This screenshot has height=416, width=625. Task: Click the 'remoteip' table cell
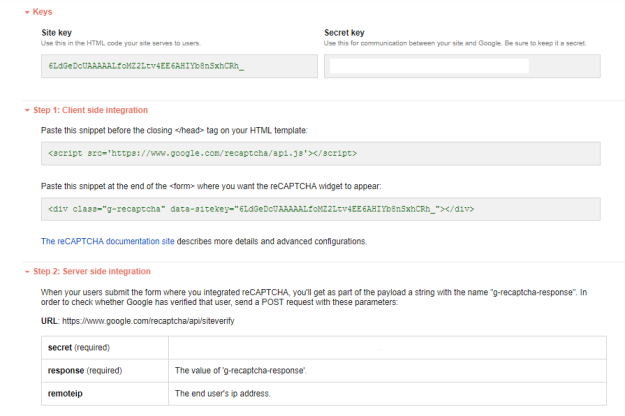tap(105, 394)
